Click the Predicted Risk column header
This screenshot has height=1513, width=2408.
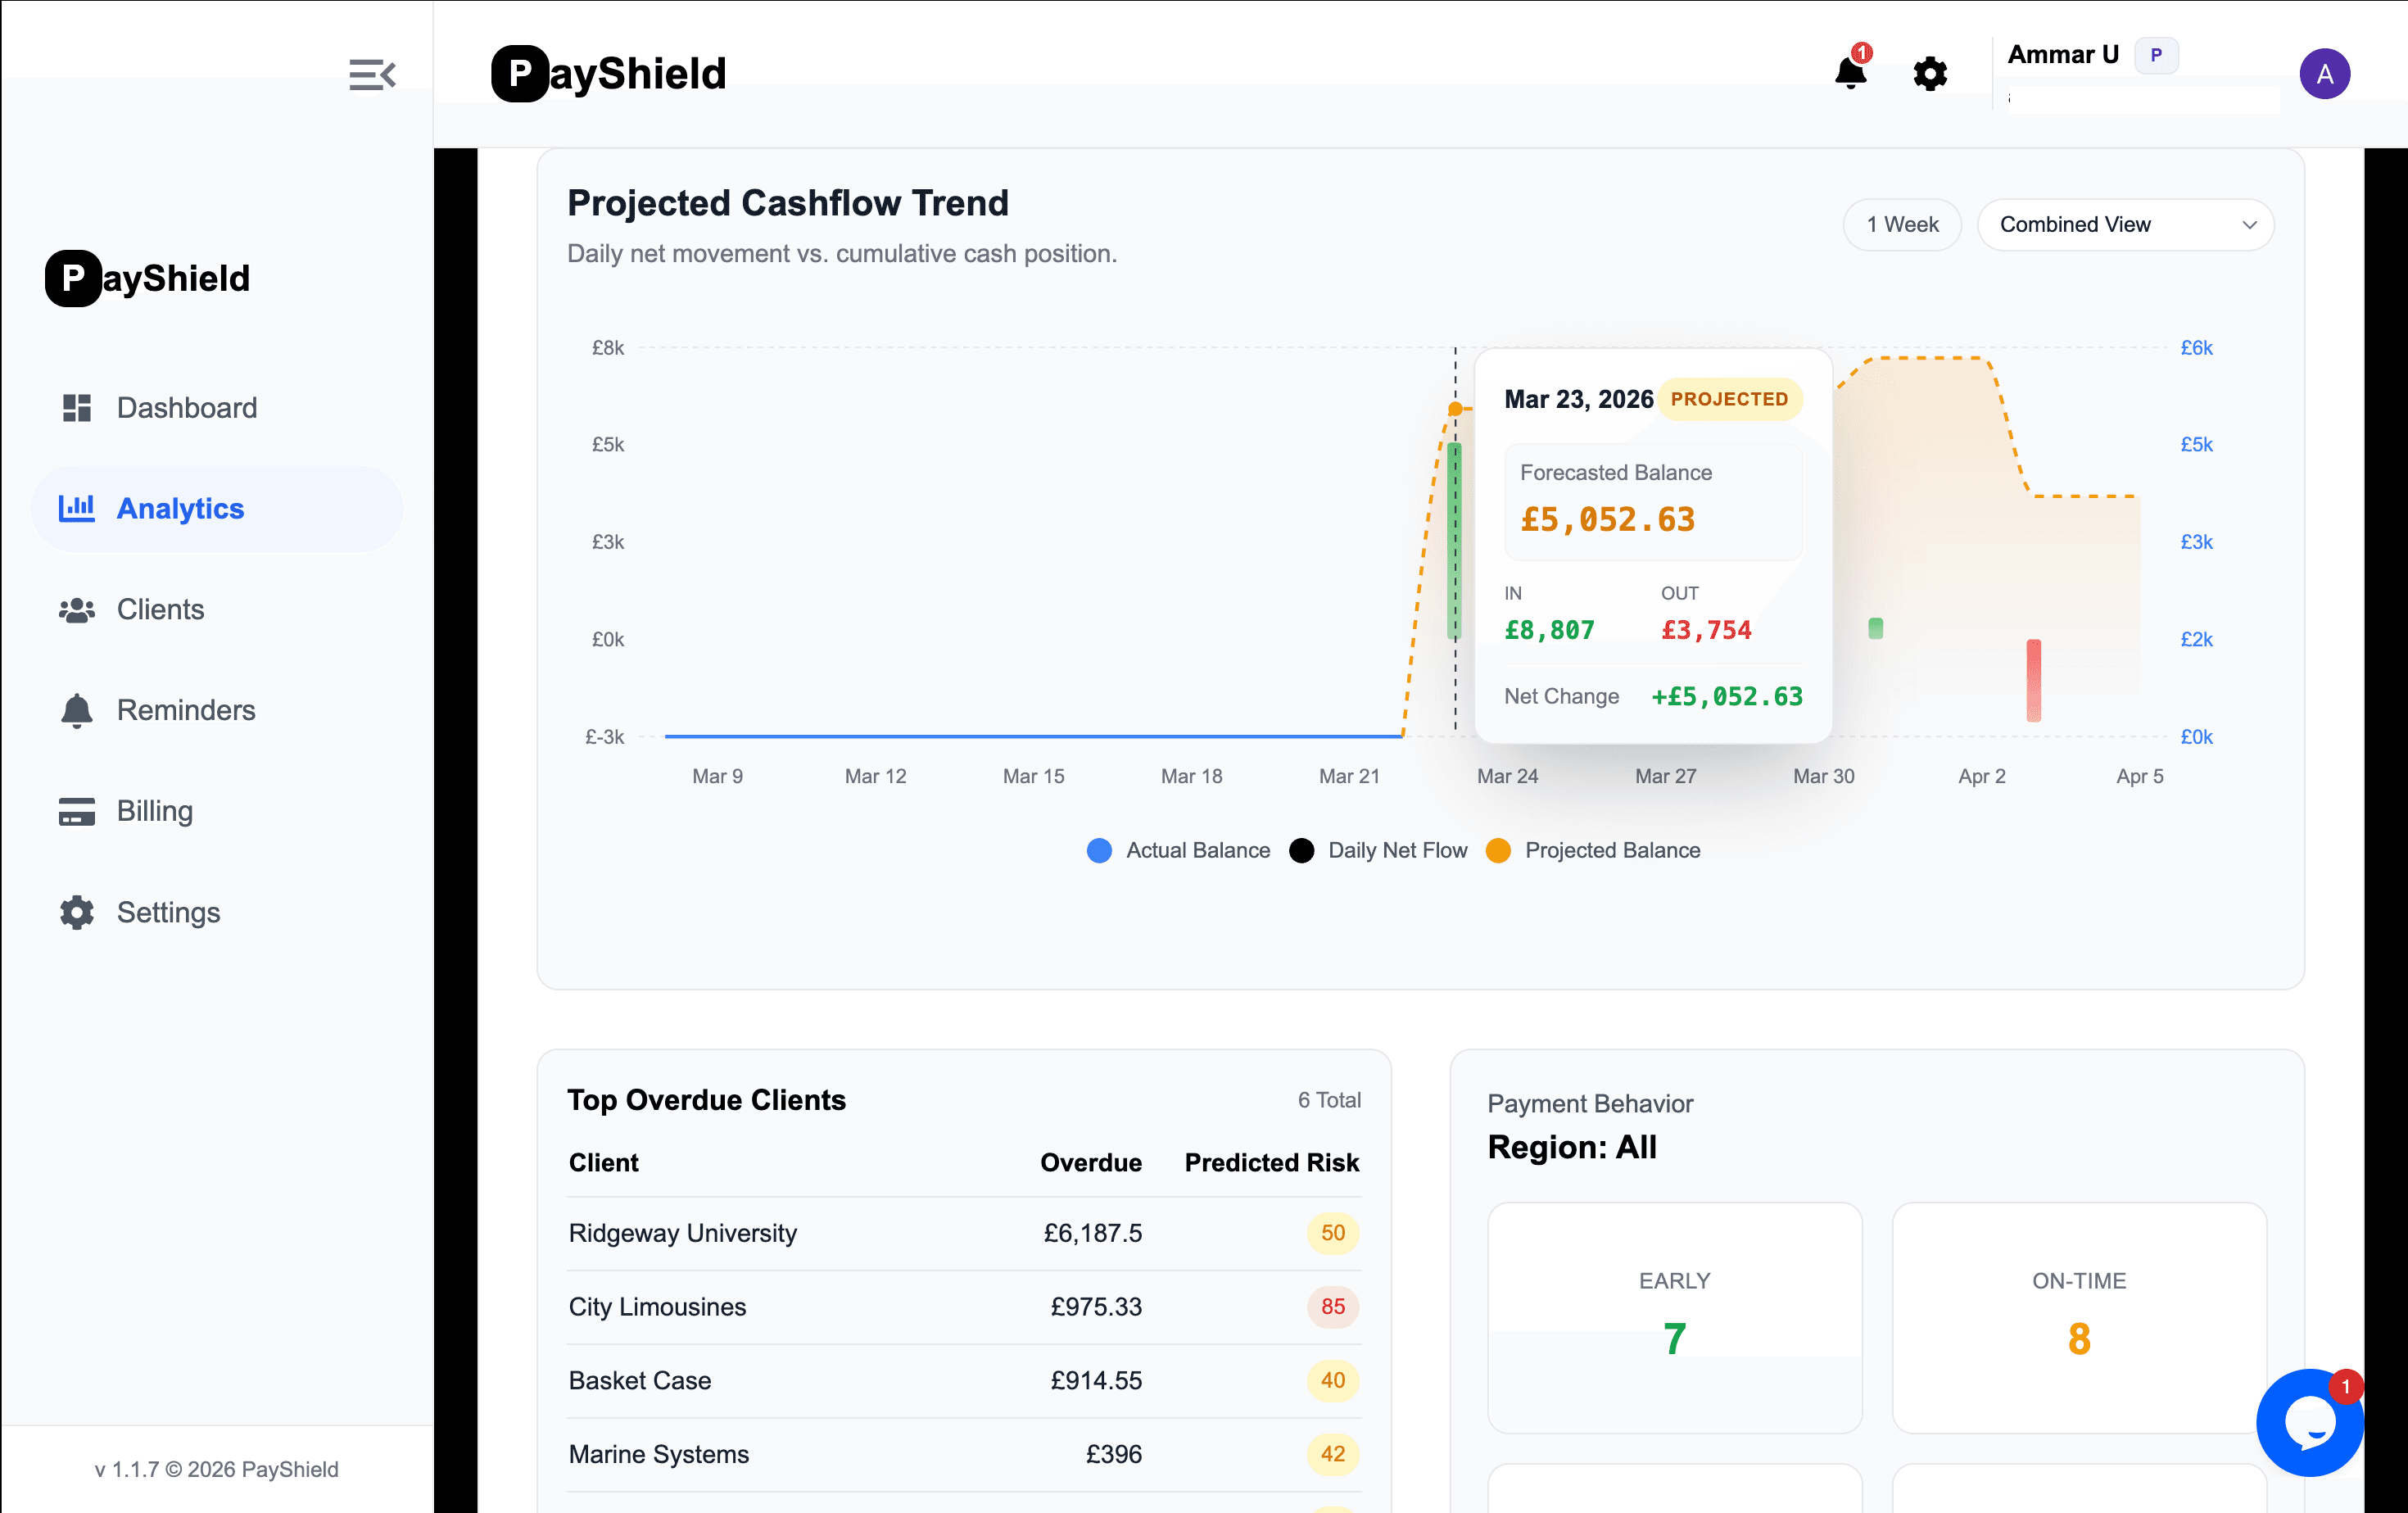1271,1162
